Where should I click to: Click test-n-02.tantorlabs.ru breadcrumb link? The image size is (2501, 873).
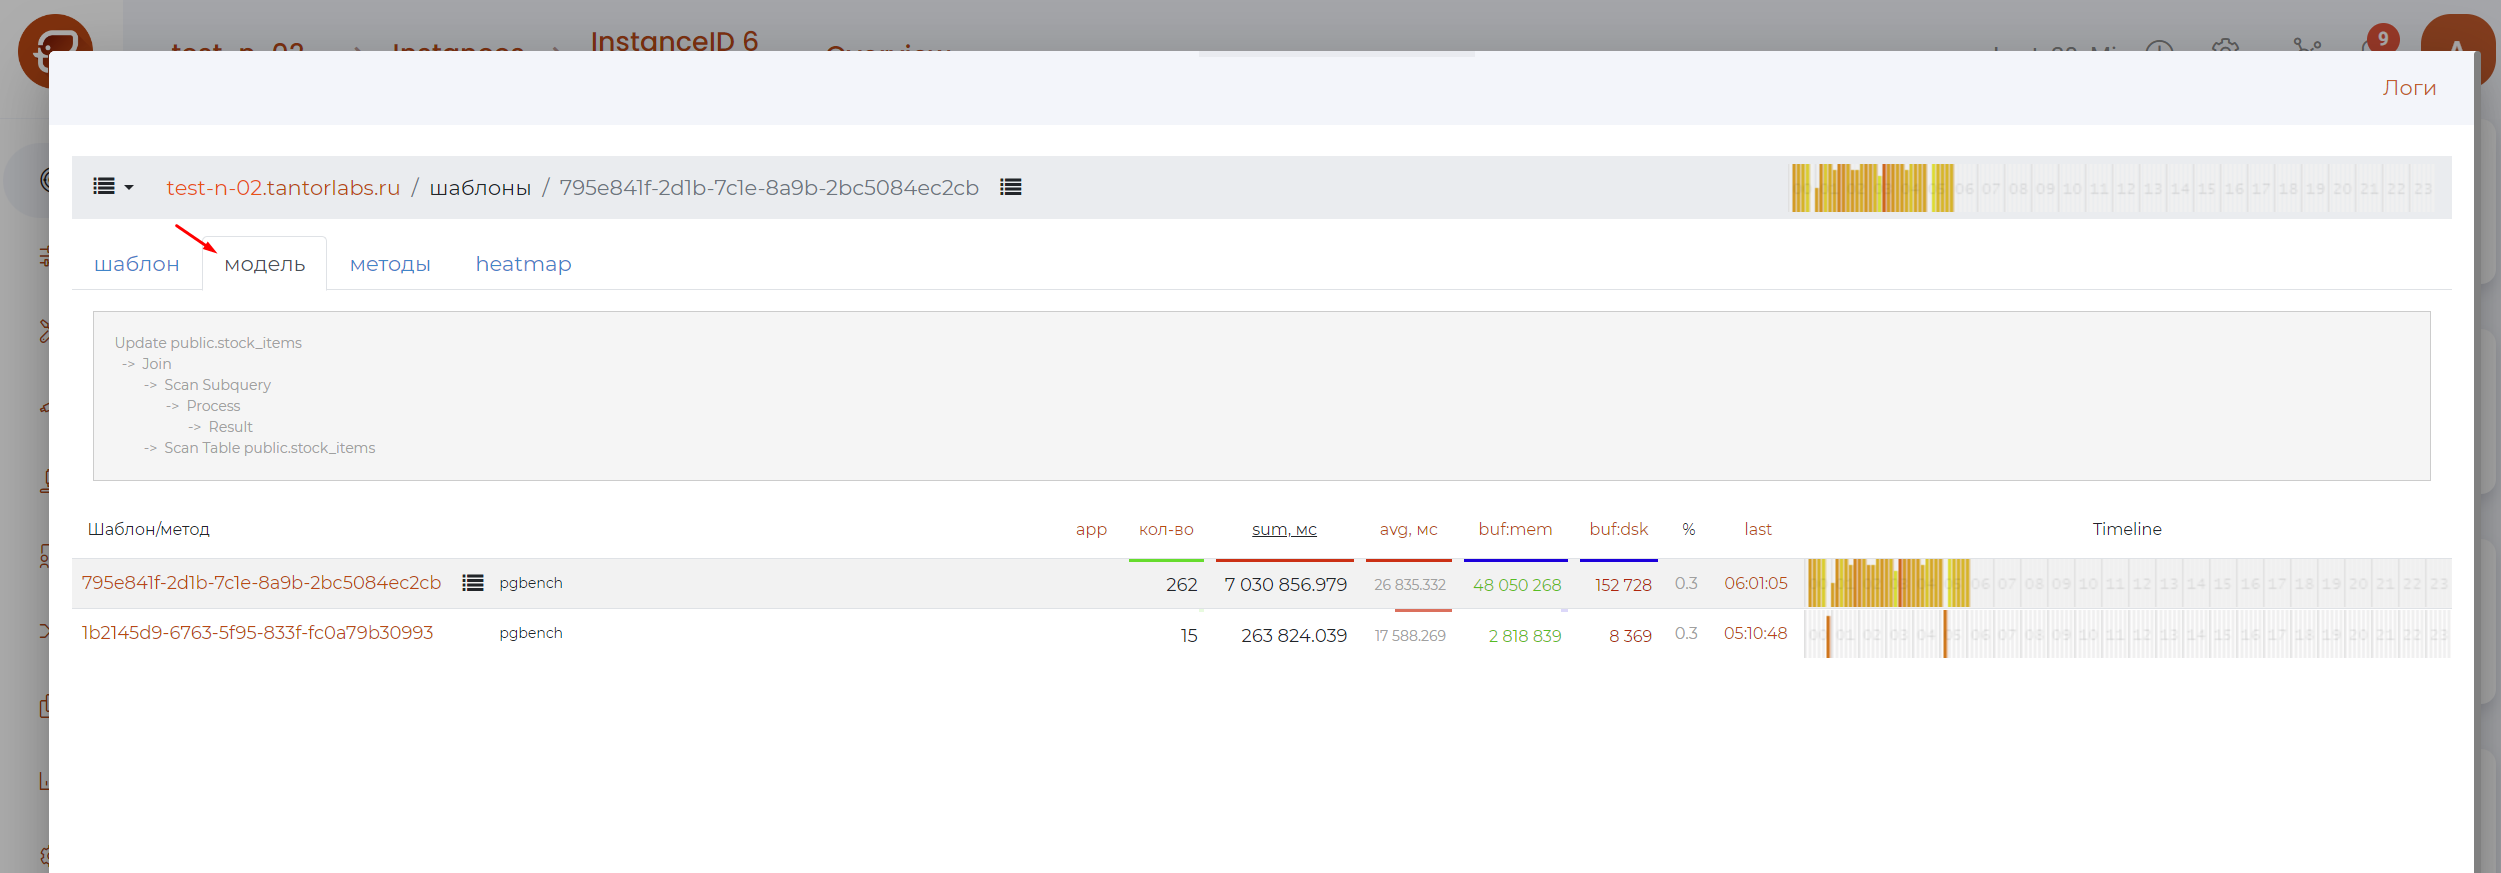[283, 188]
